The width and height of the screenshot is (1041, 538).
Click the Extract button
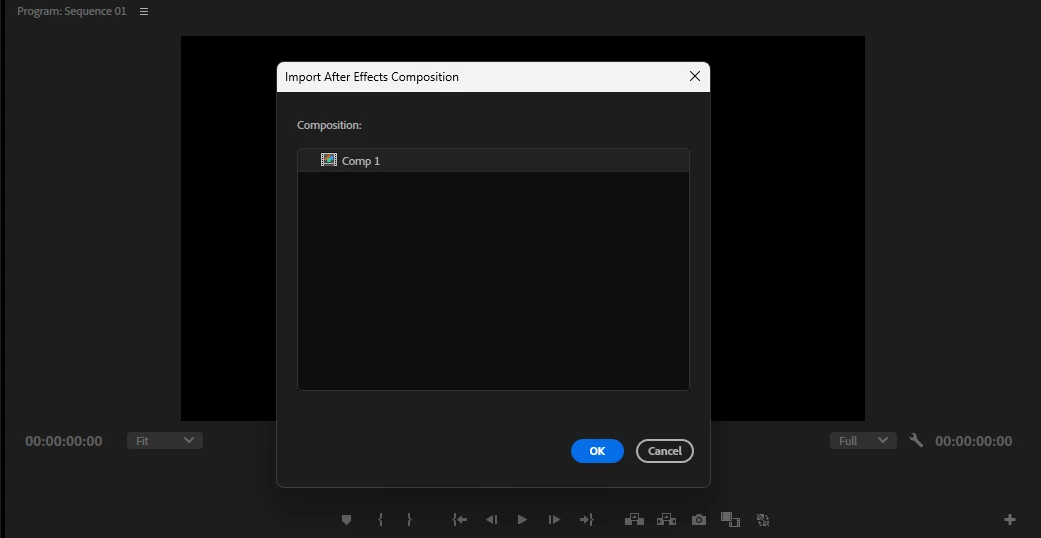click(666, 519)
